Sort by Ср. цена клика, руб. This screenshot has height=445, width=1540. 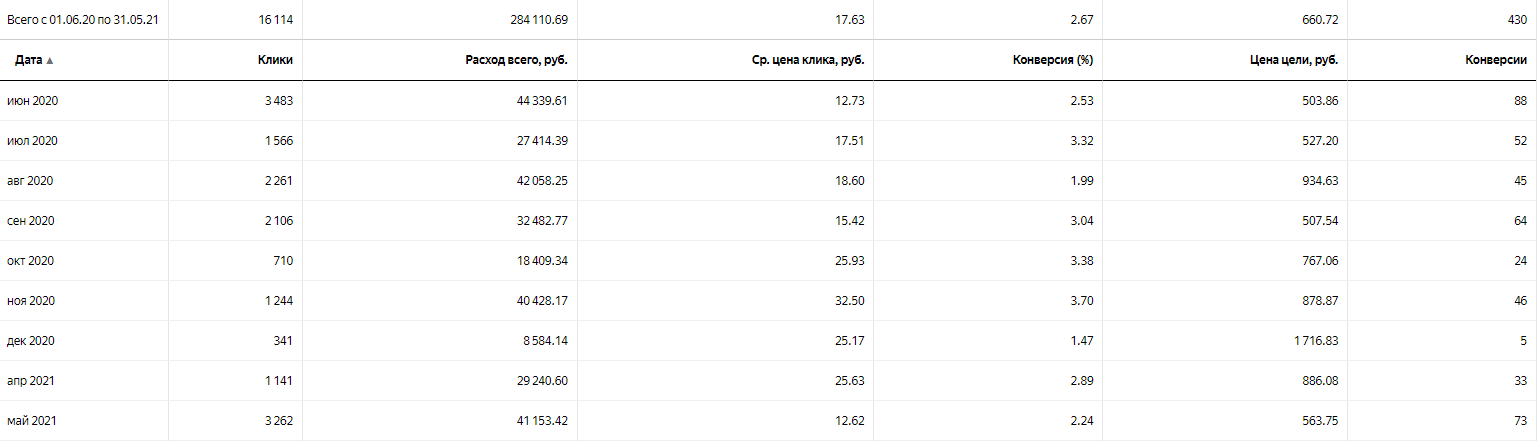pos(808,60)
